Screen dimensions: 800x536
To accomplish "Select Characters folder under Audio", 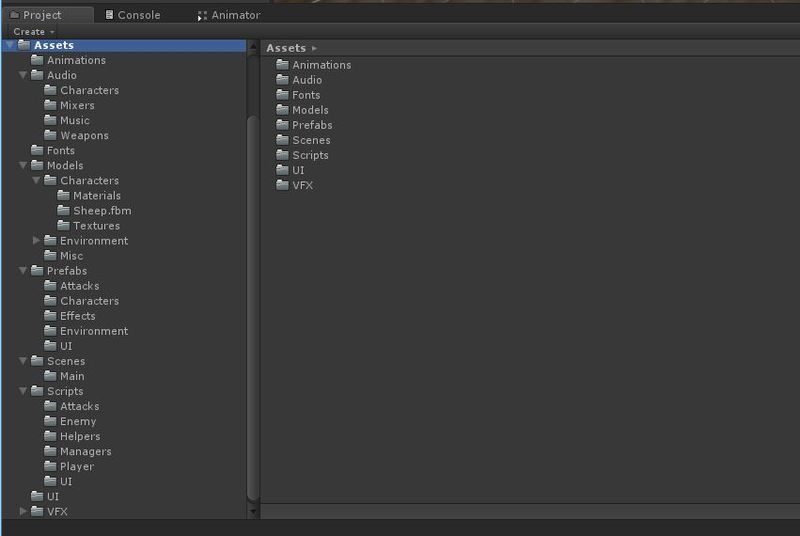I will coord(89,90).
